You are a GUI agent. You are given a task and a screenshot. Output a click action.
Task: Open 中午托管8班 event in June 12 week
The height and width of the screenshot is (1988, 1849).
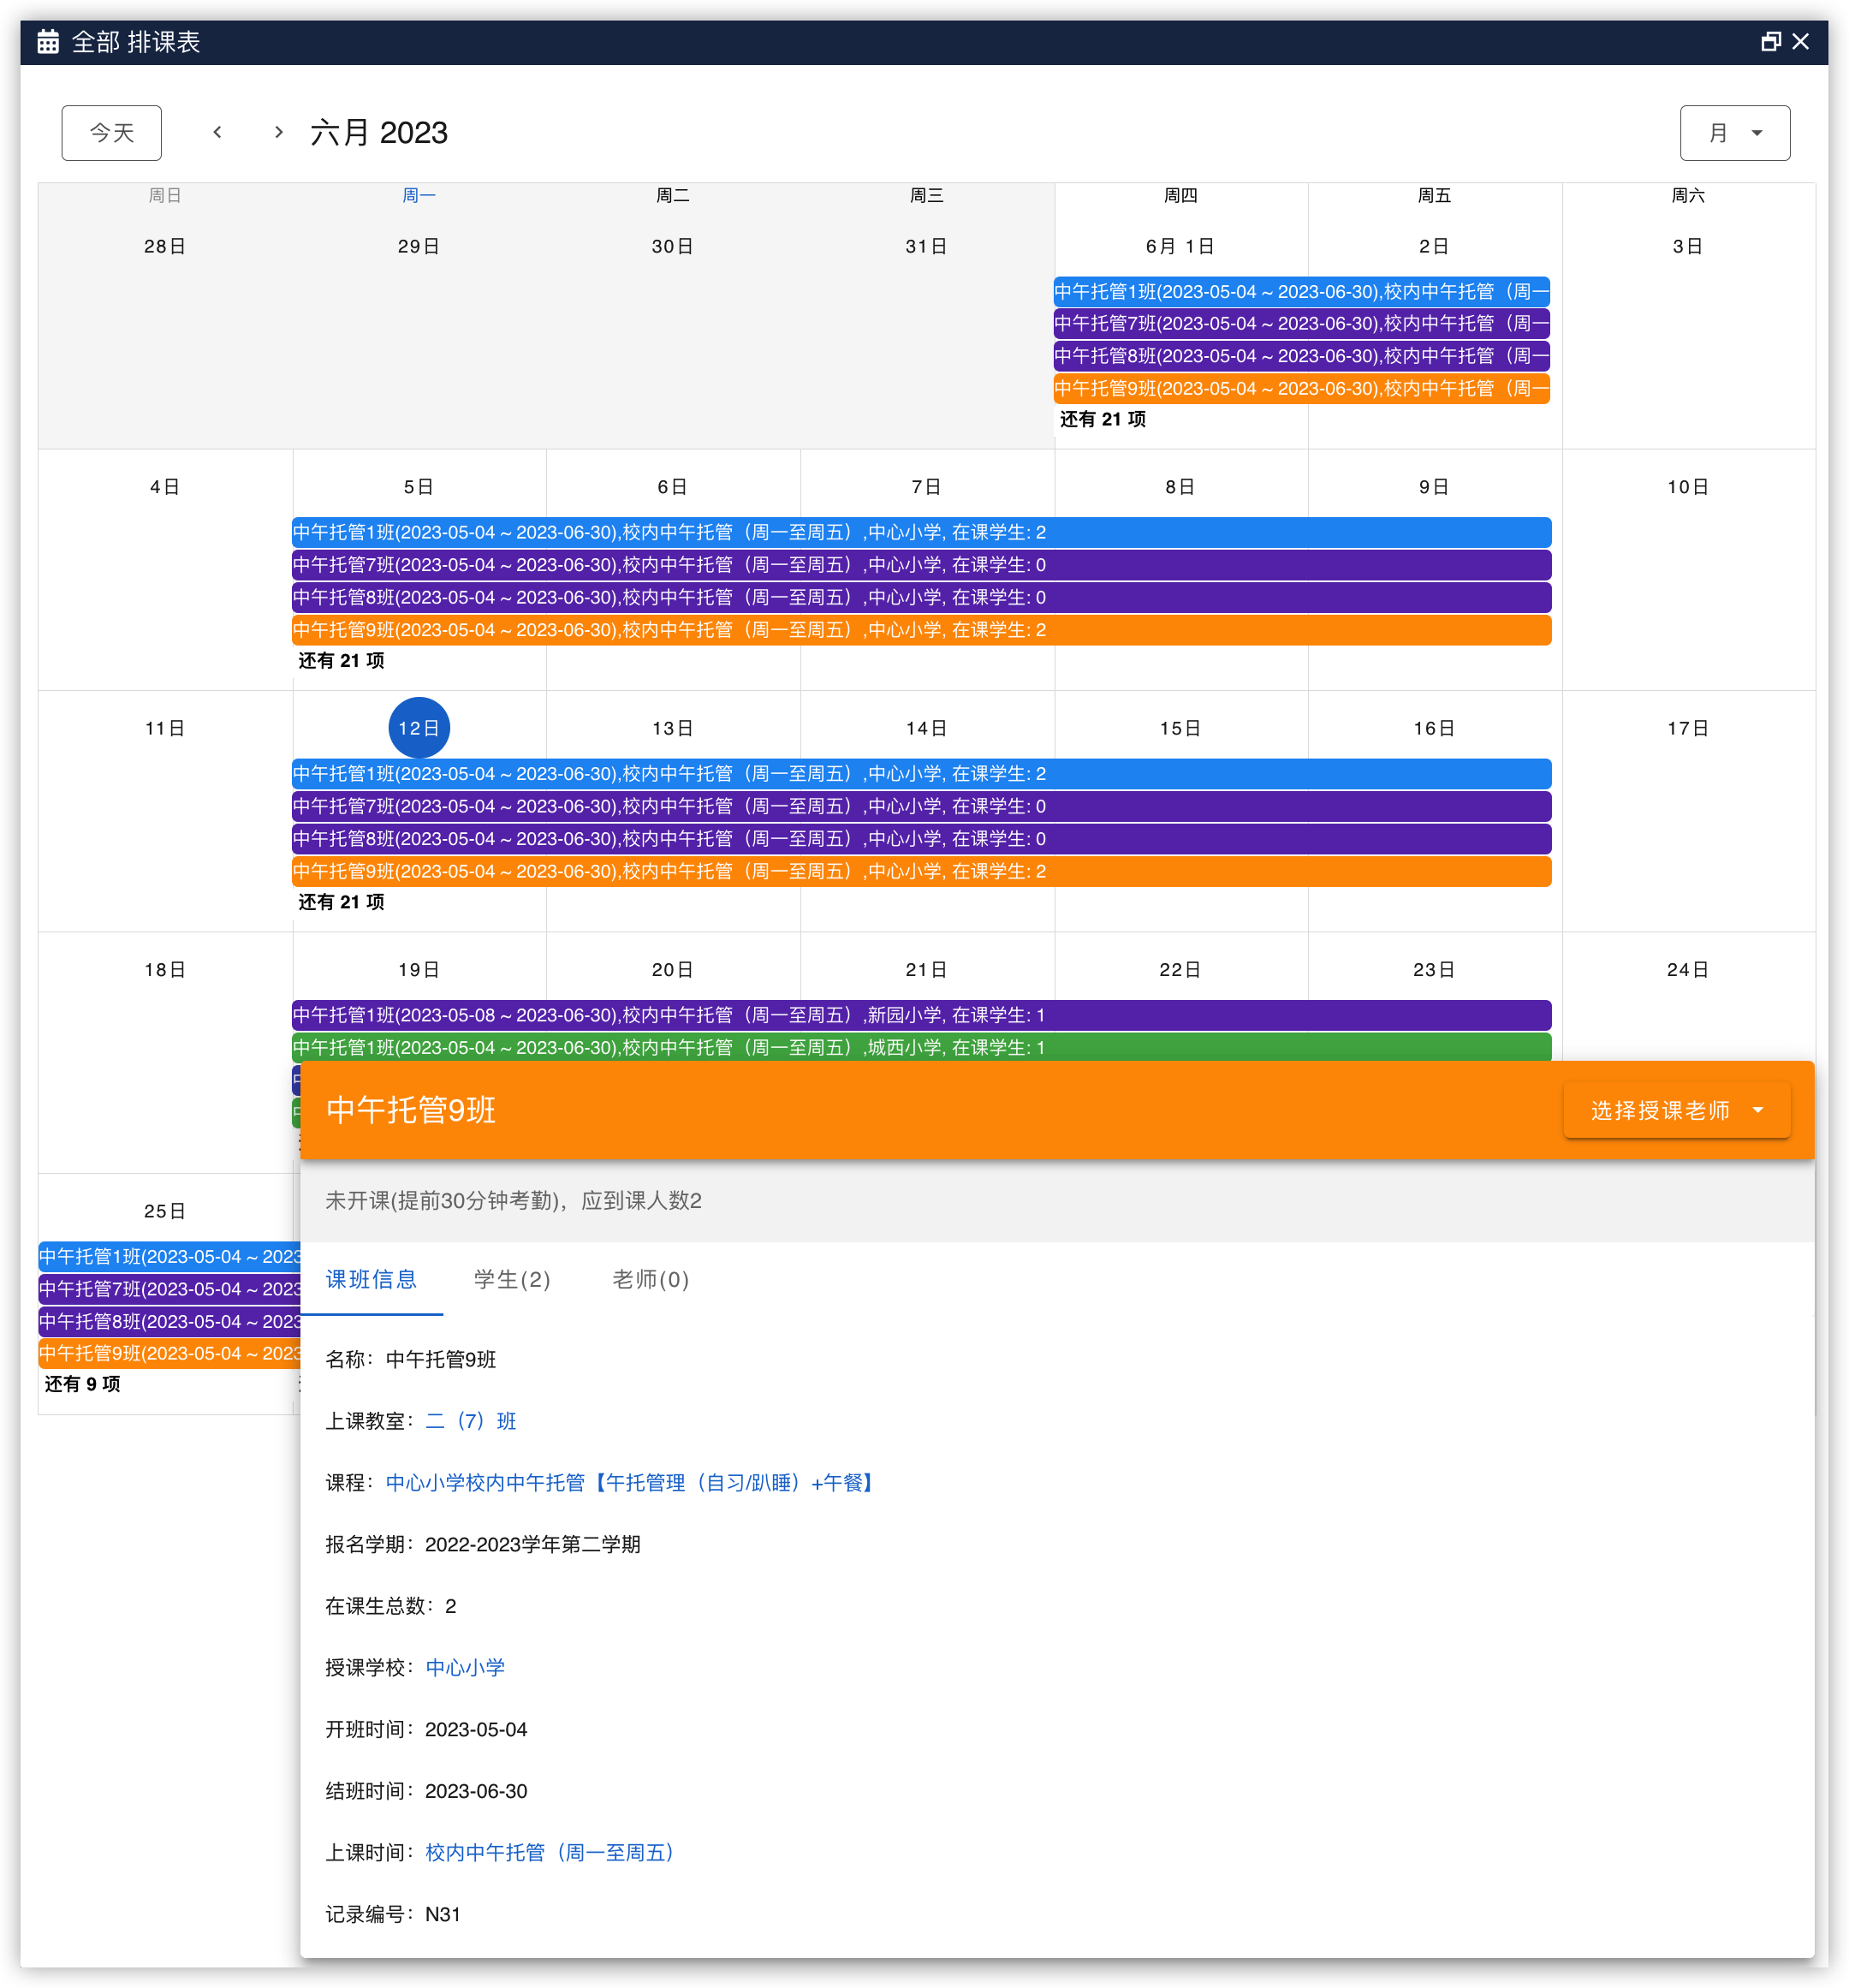[x=921, y=839]
